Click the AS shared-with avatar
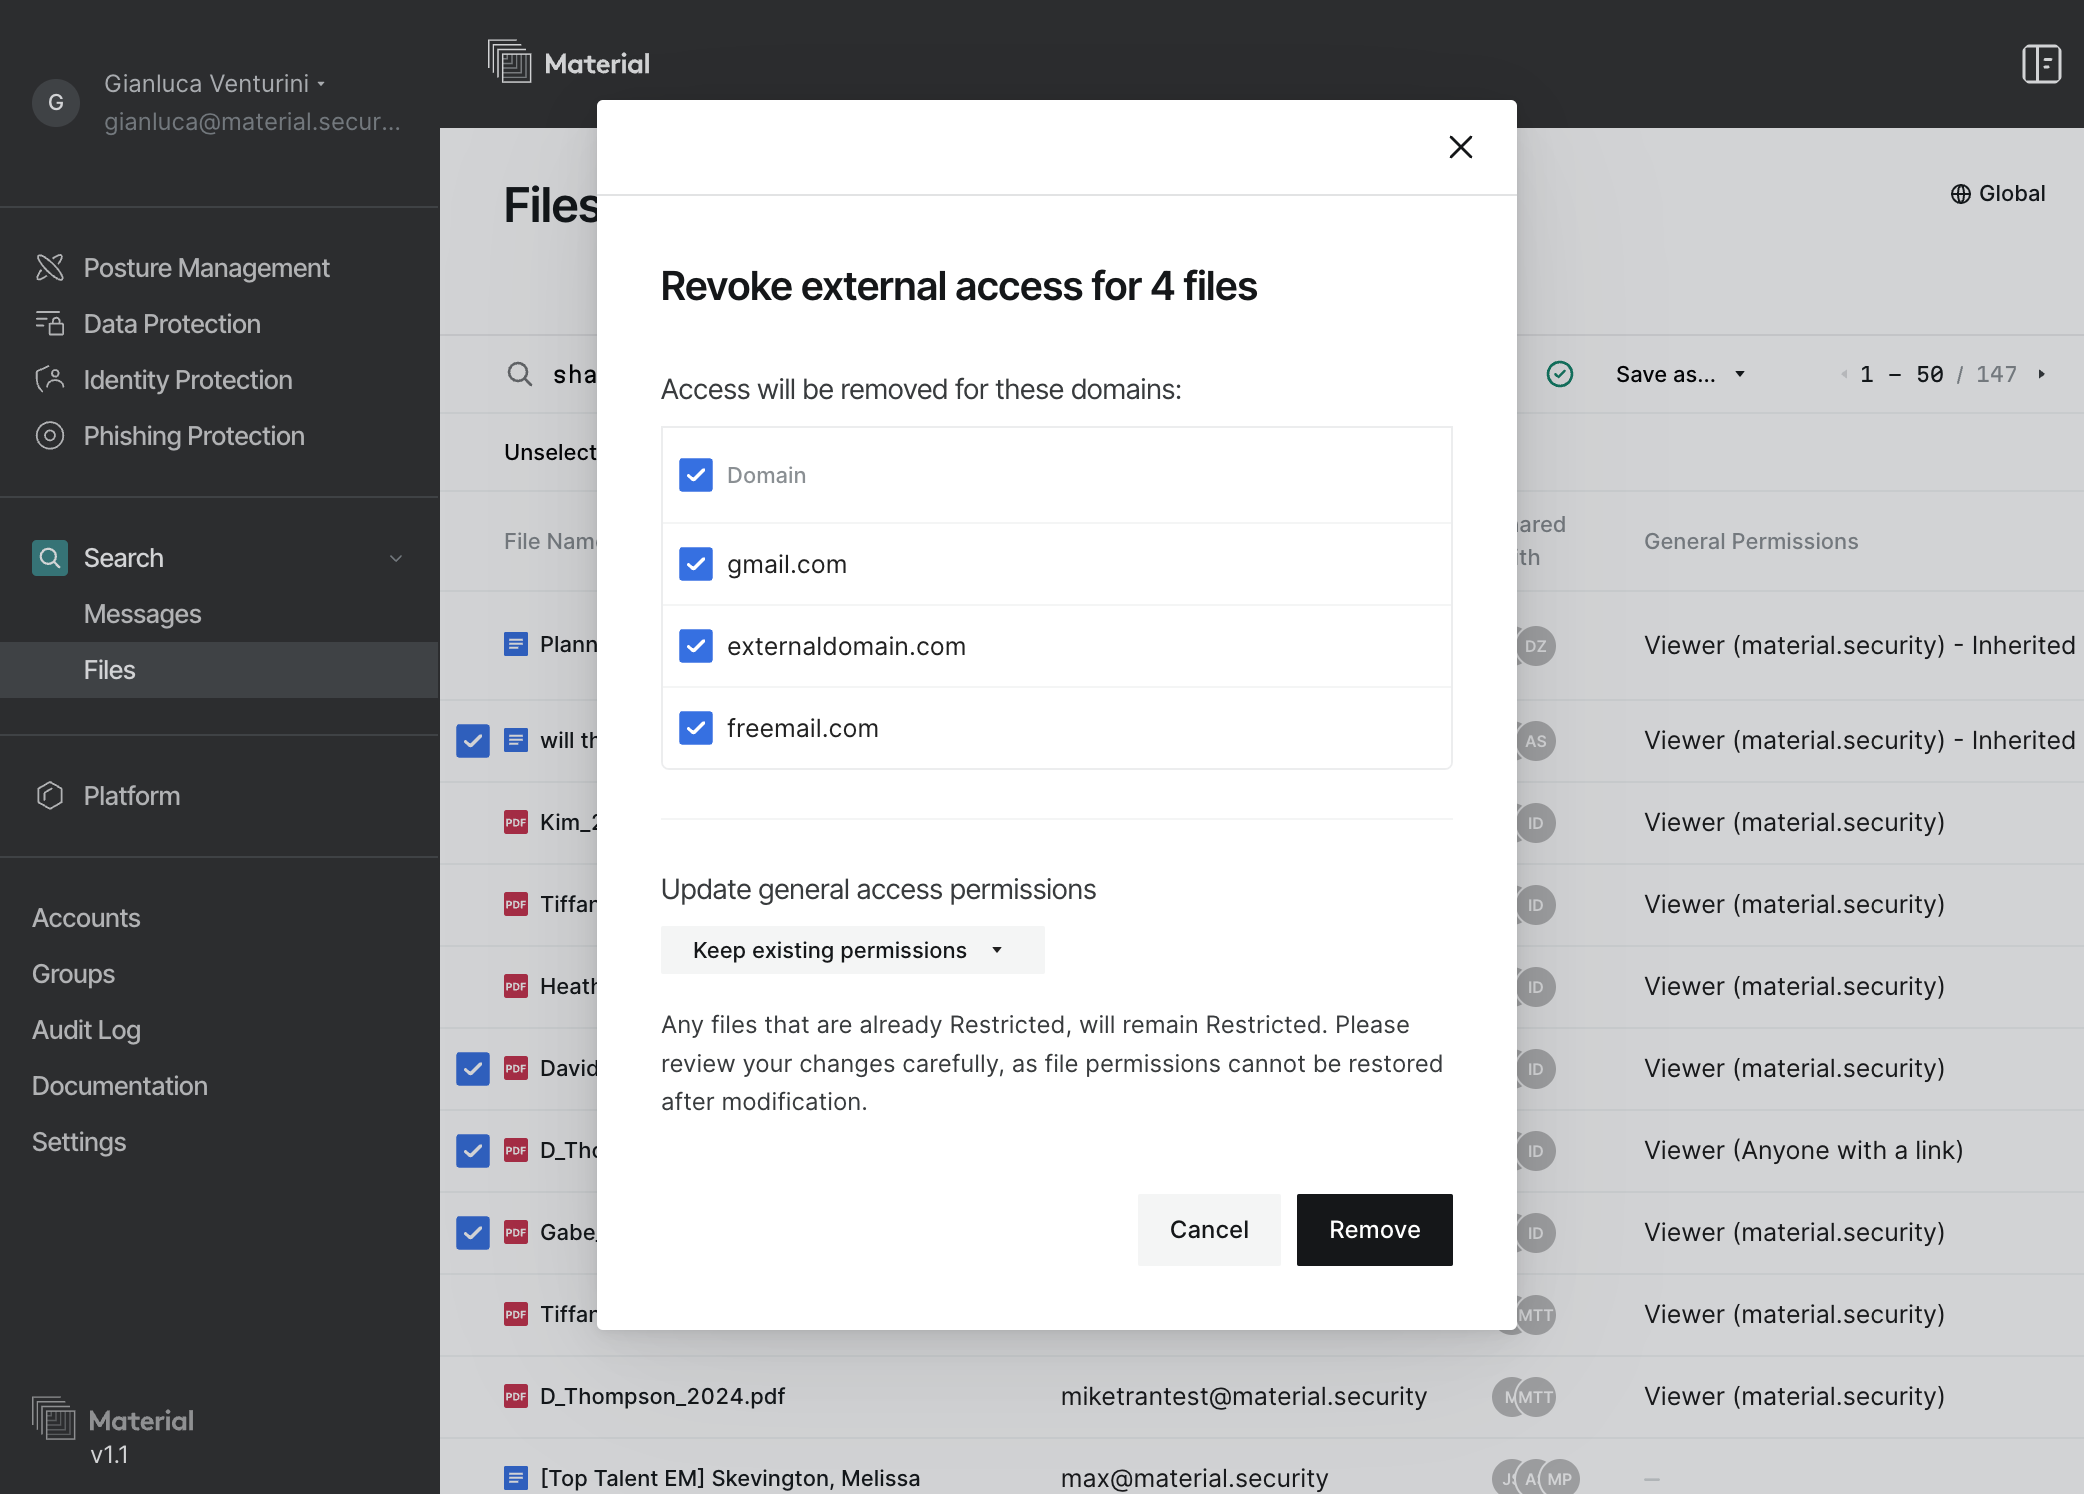The width and height of the screenshot is (2084, 1494). click(1536, 741)
